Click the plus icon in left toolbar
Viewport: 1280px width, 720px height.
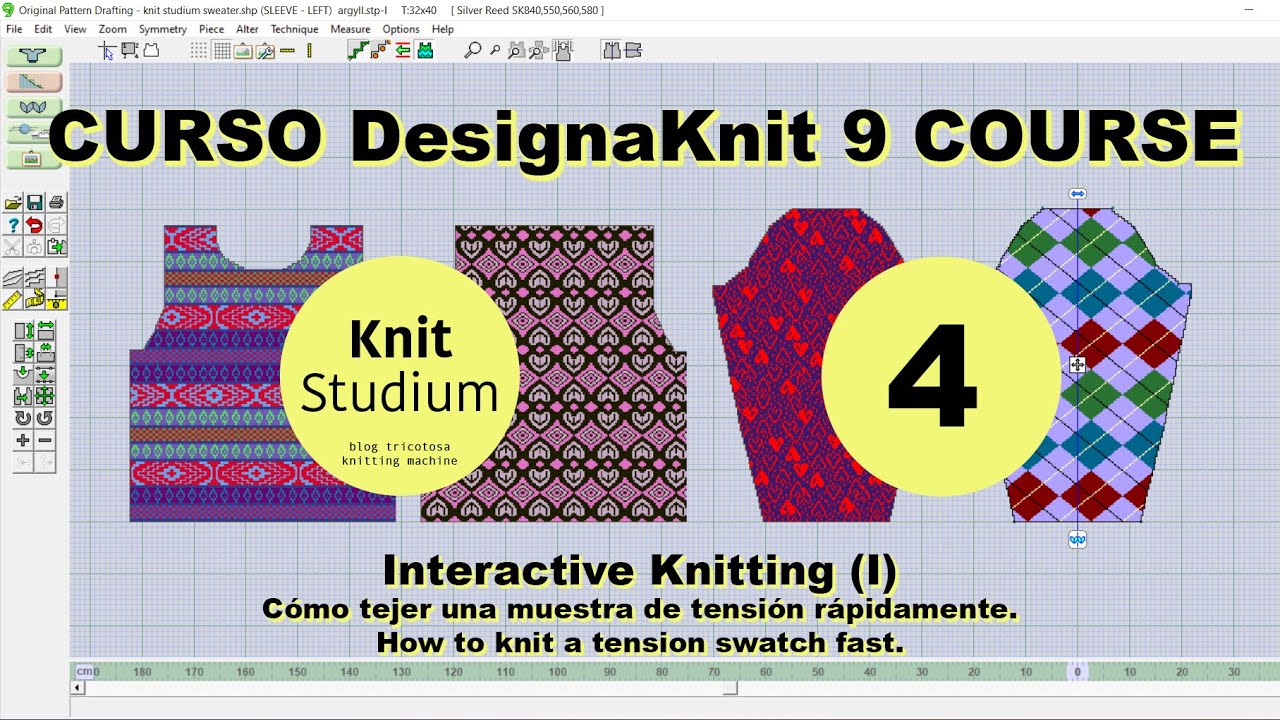(23, 440)
